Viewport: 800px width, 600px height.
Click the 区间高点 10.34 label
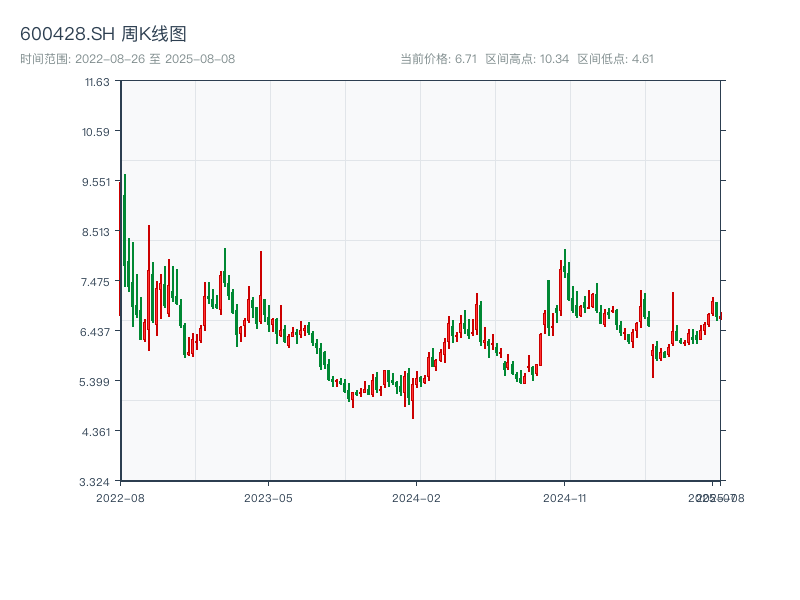(x=527, y=59)
